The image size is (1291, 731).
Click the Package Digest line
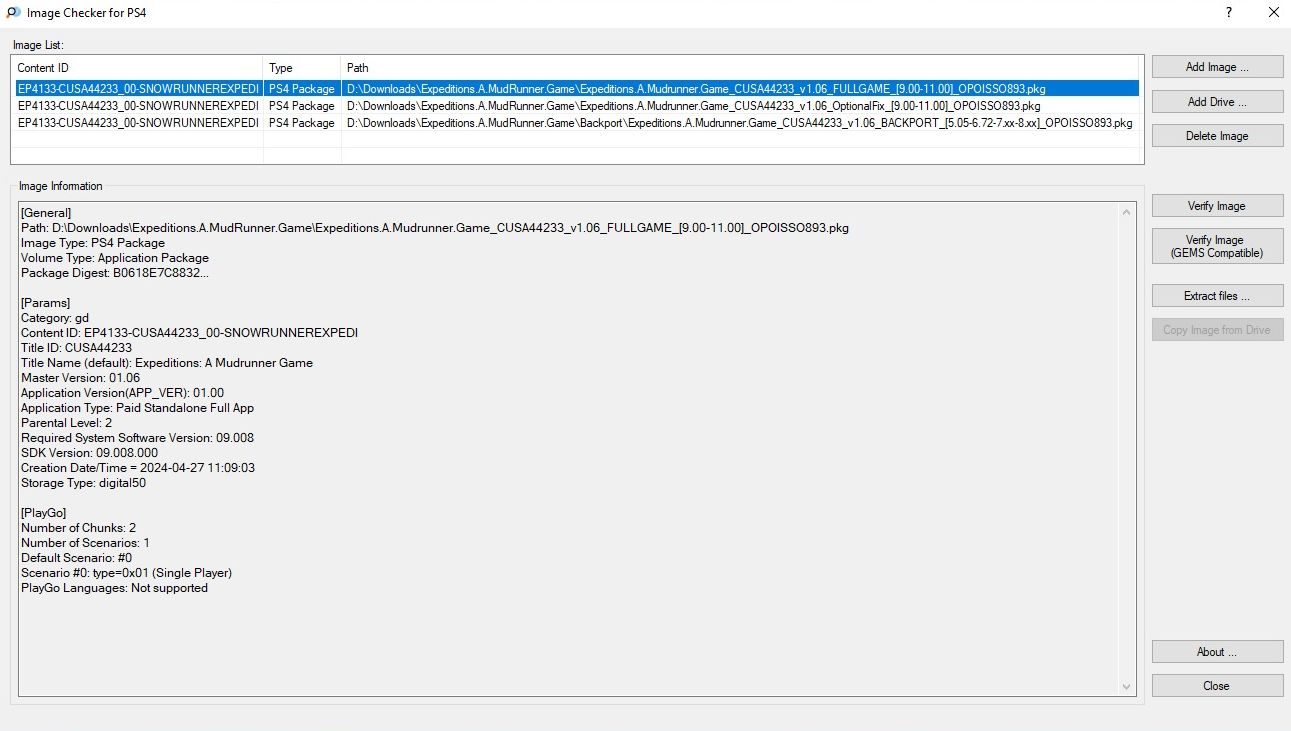(115, 273)
